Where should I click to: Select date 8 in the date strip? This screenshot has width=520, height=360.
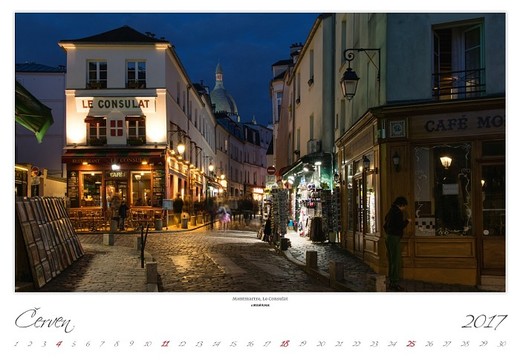pos(116,344)
